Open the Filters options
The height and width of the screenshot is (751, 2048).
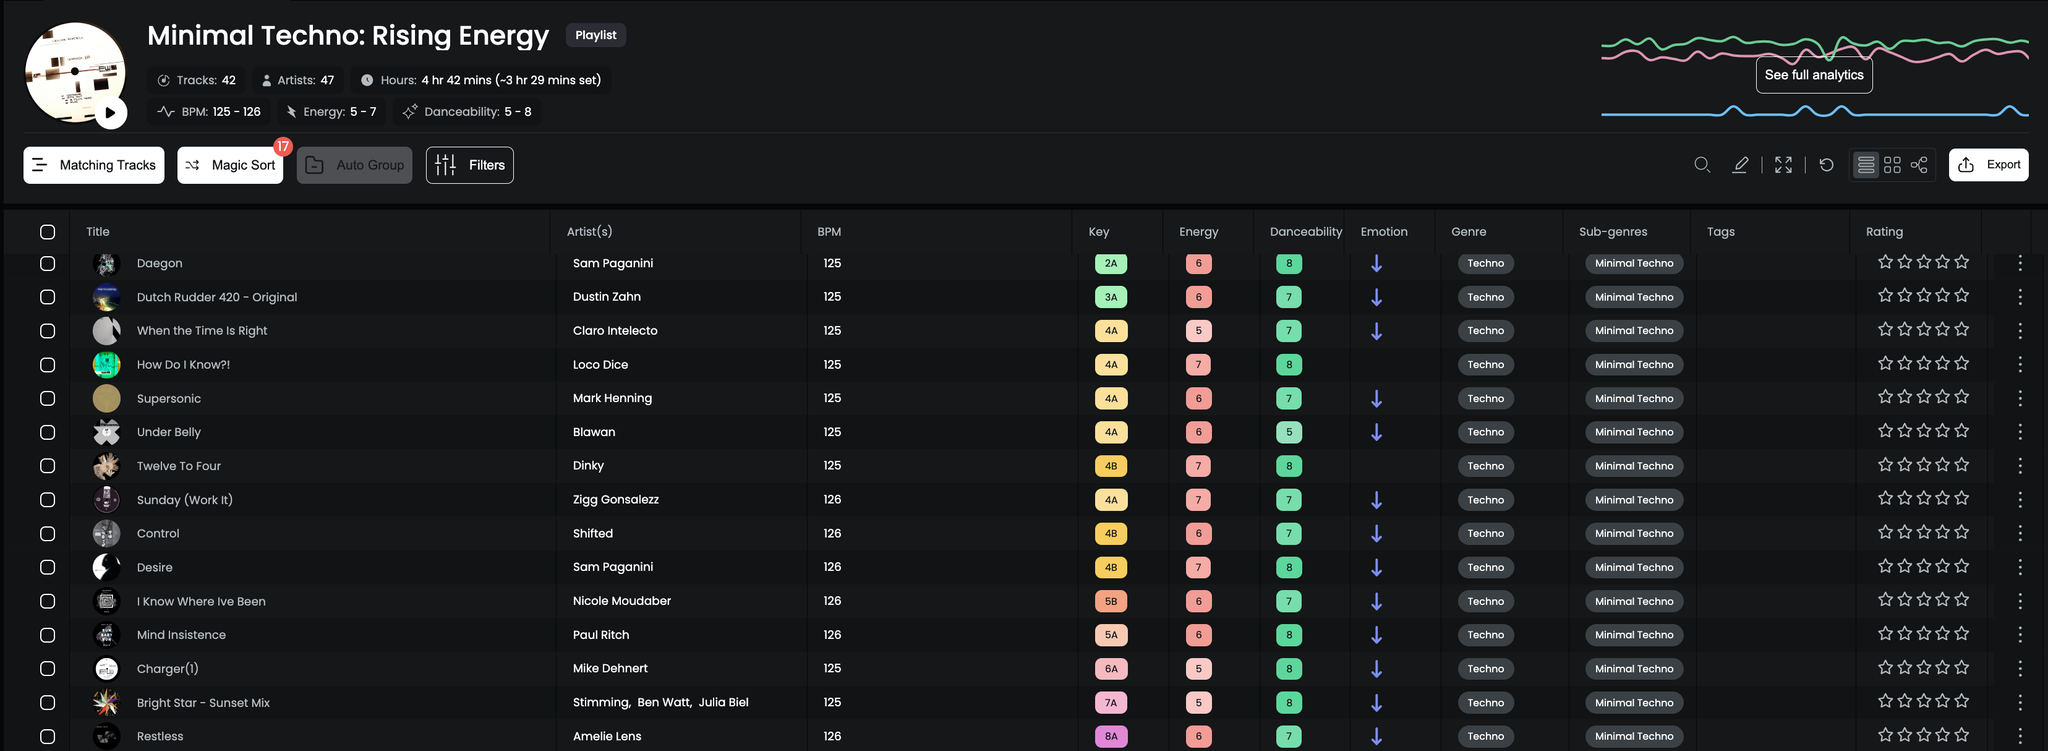pyautogui.click(x=470, y=165)
